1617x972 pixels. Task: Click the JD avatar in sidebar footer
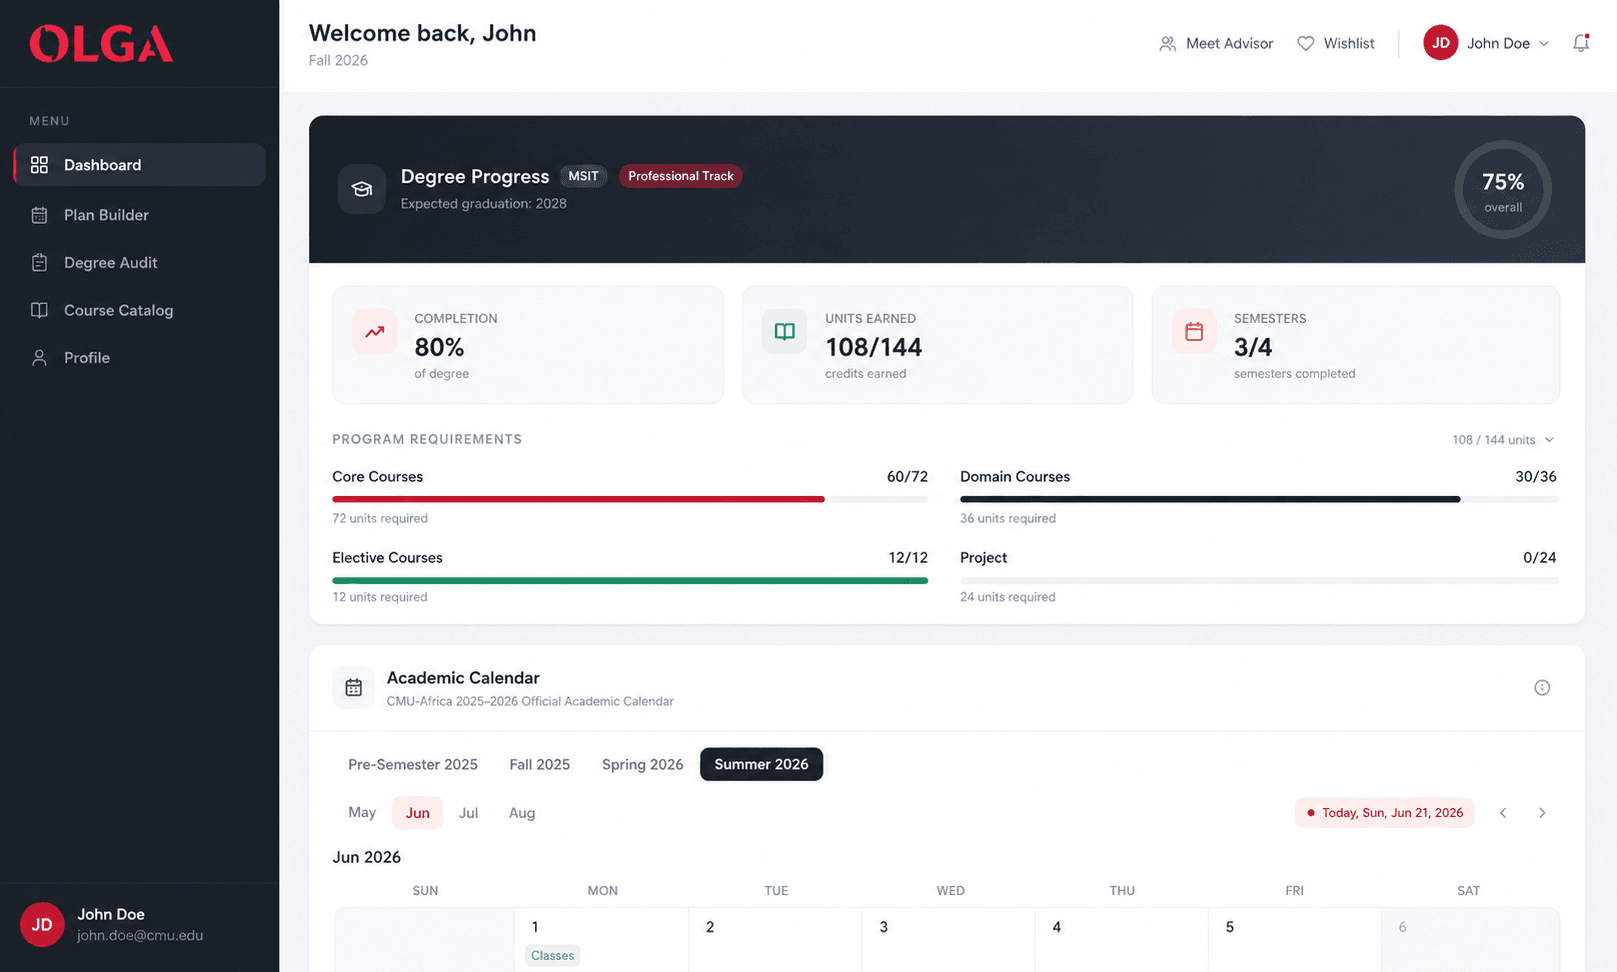[42, 925]
